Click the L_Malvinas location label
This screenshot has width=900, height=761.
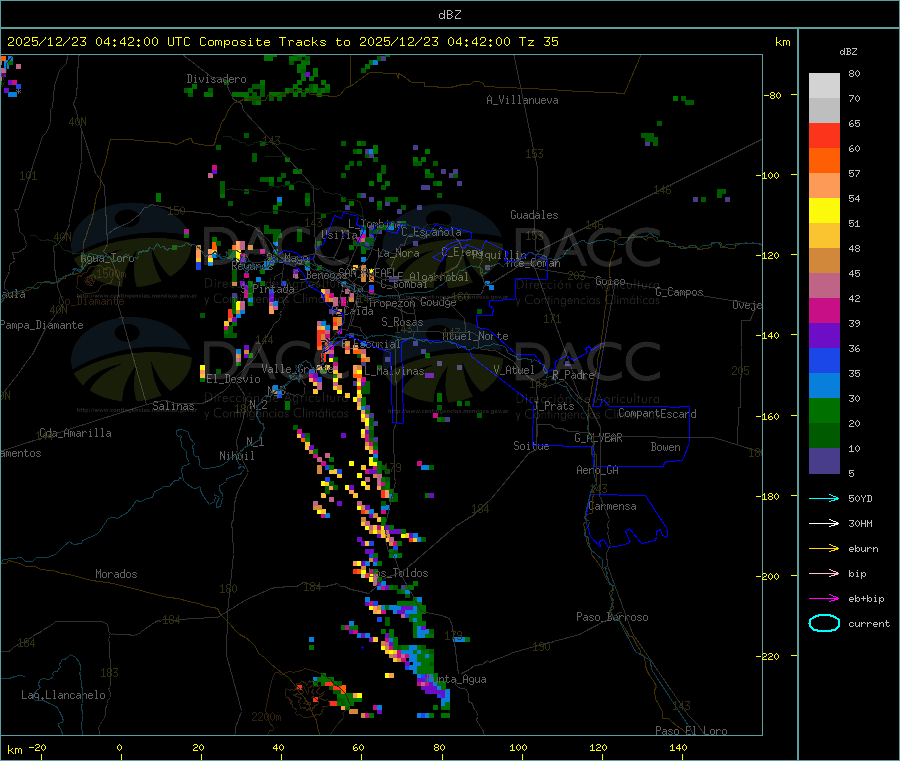(394, 371)
